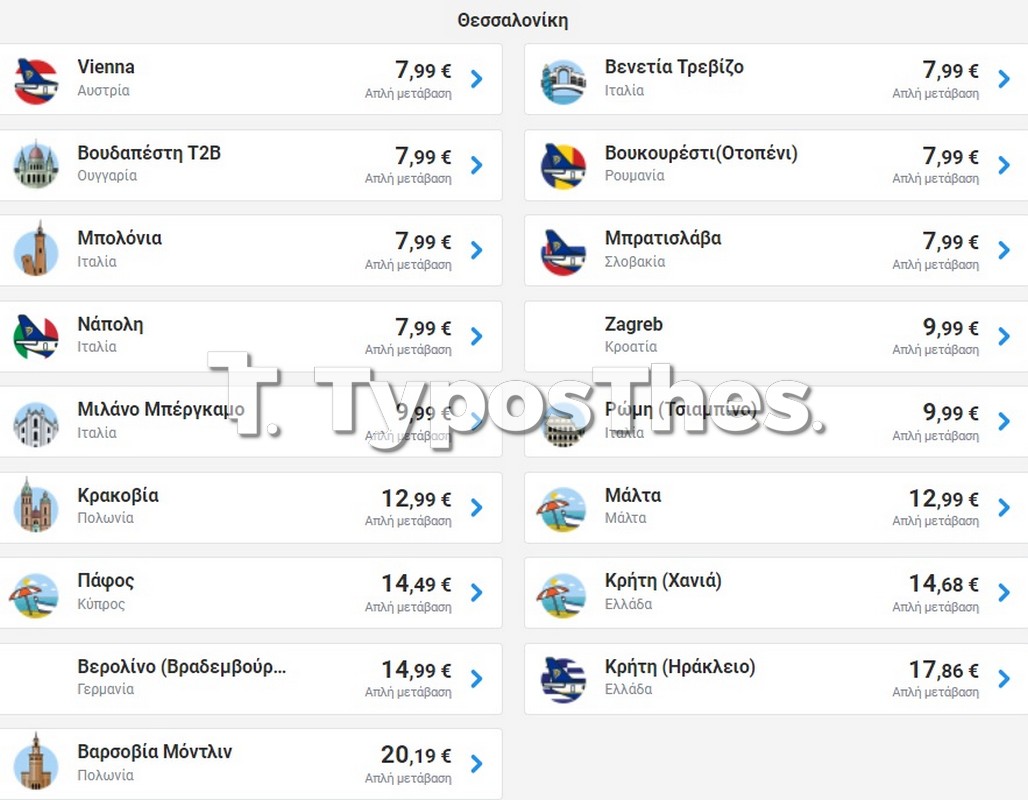
Task: Click the Budapest parliament building icon
Action: coord(36,164)
